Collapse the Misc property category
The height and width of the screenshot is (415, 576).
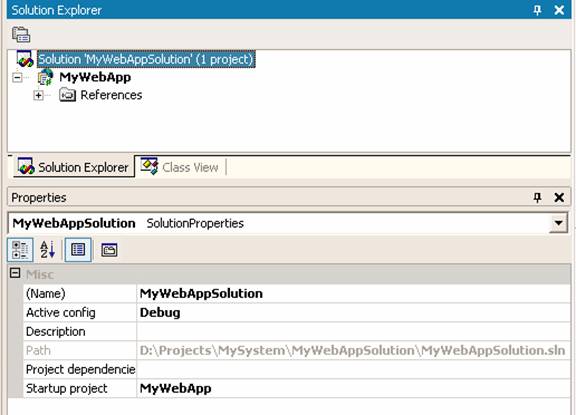point(15,273)
